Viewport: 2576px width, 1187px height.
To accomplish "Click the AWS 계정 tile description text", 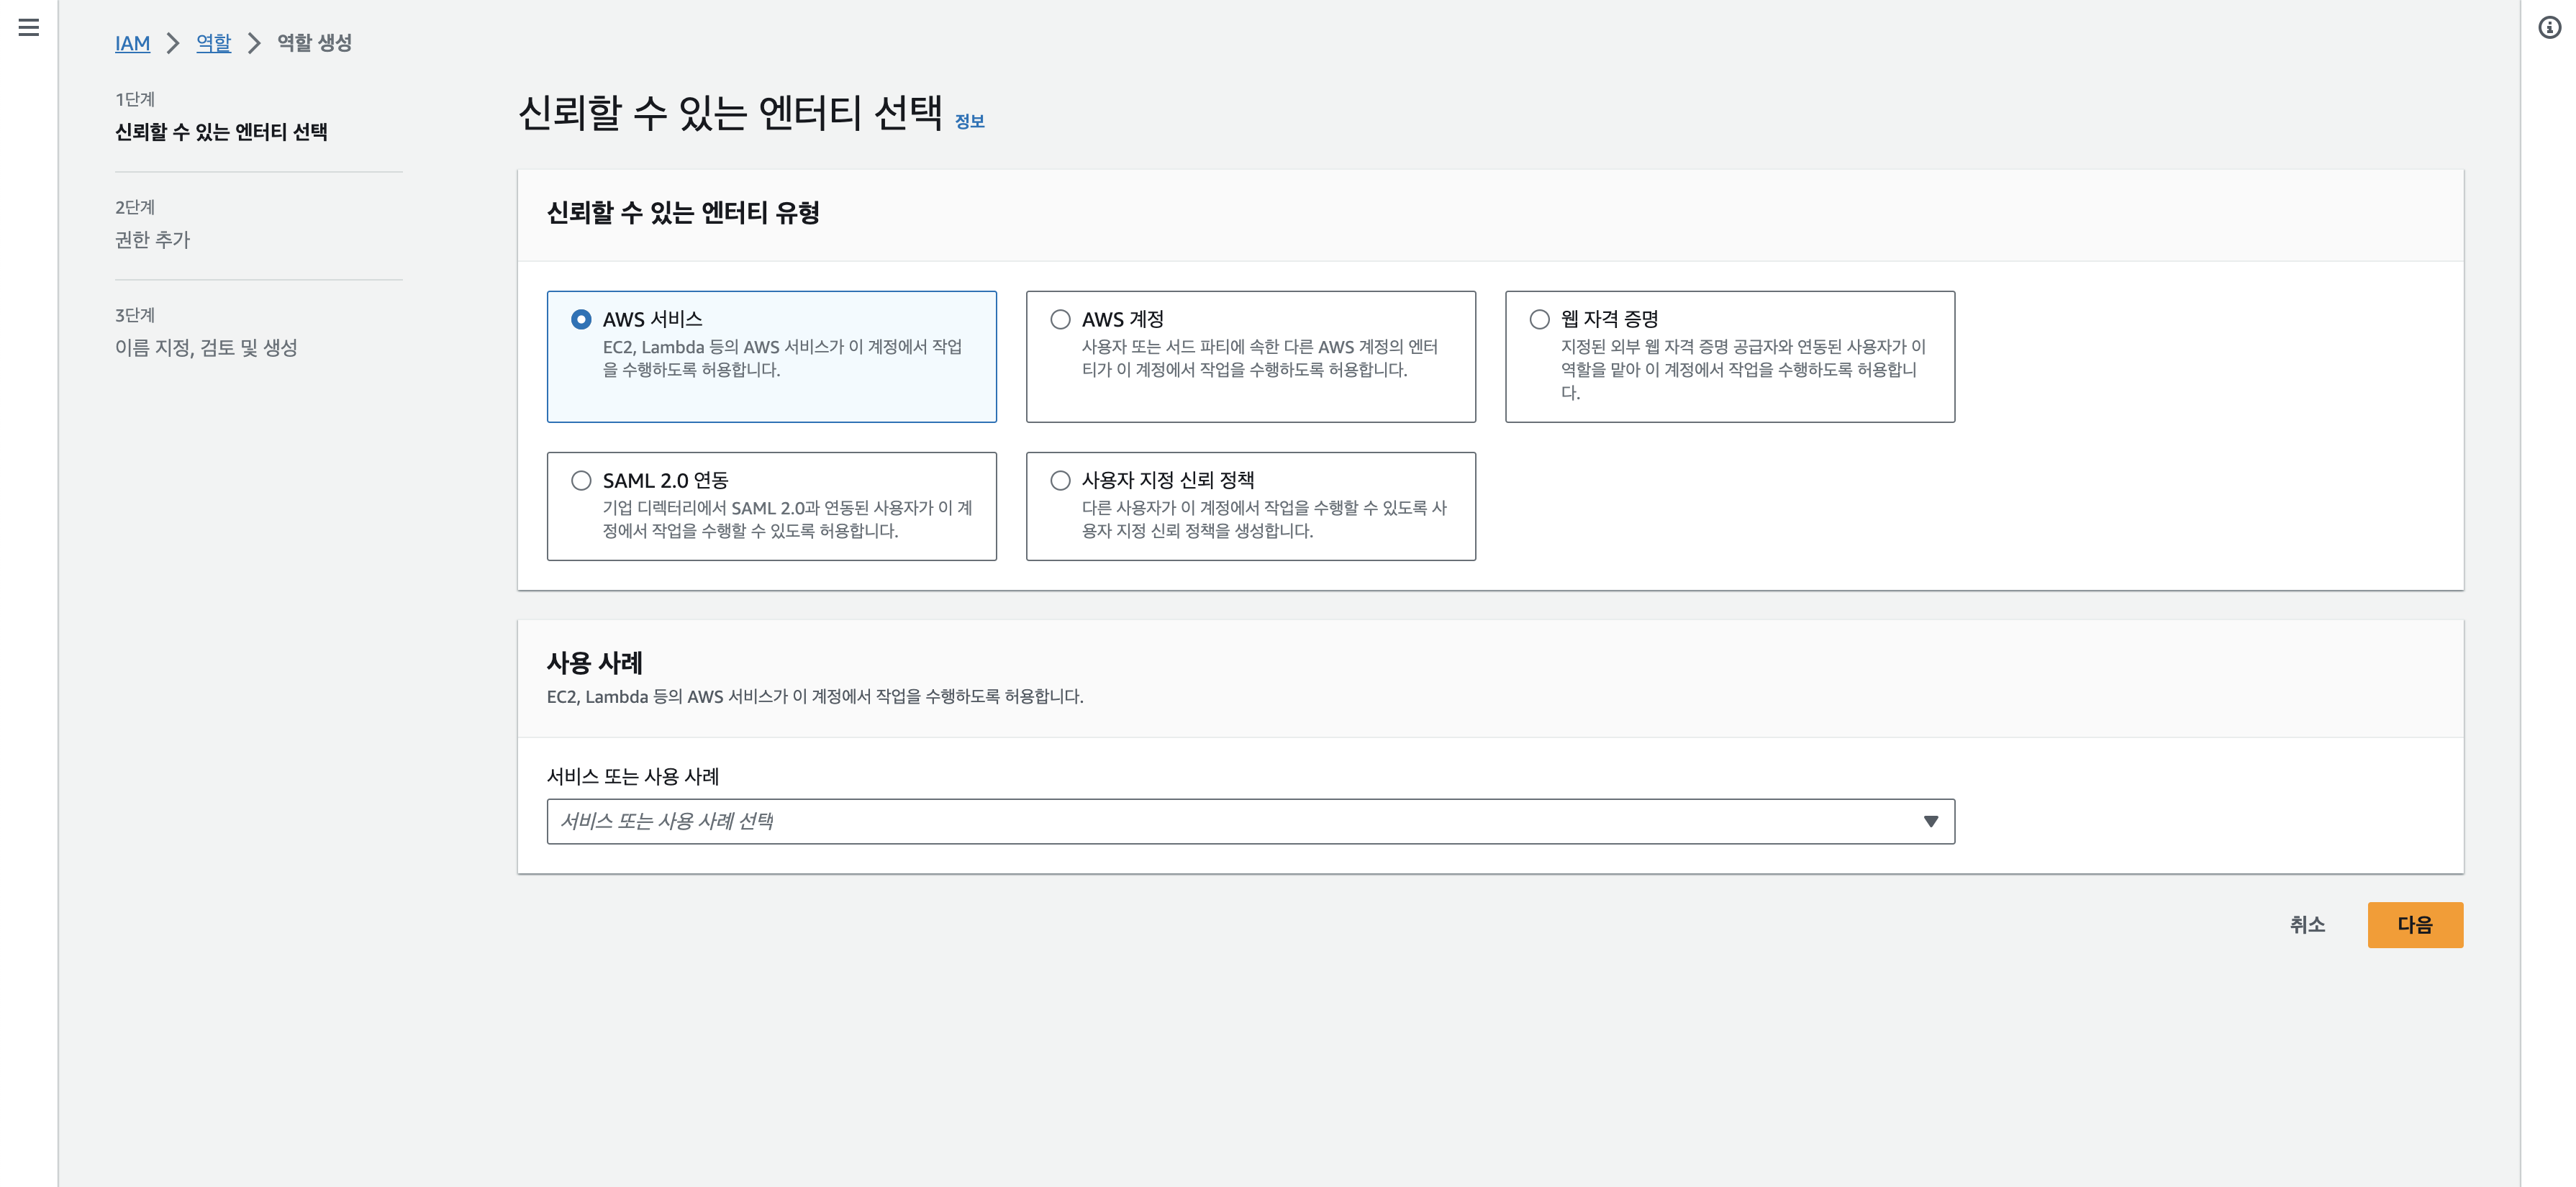I will pyautogui.click(x=1258, y=358).
